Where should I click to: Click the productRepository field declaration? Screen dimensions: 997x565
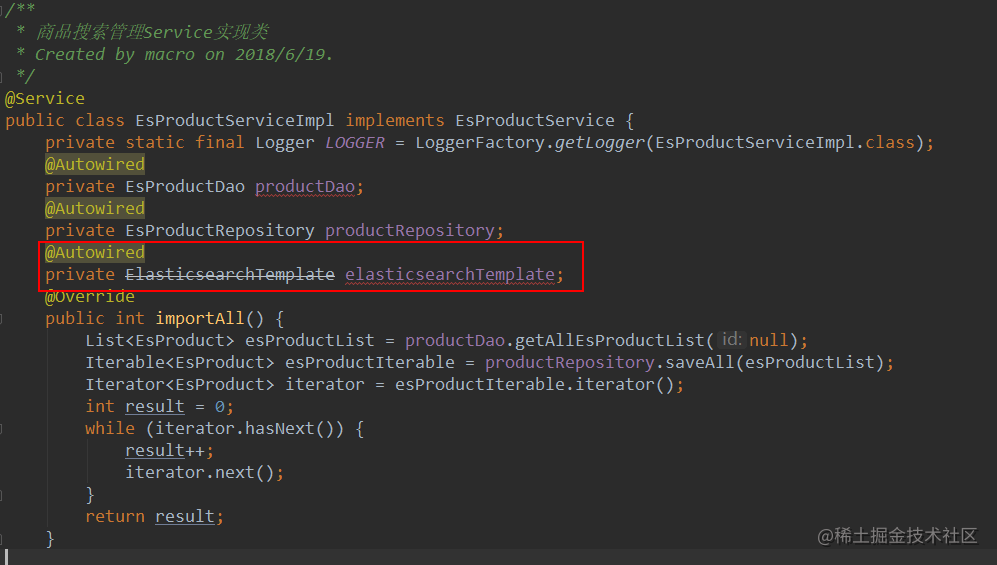click(x=409, y=231)
